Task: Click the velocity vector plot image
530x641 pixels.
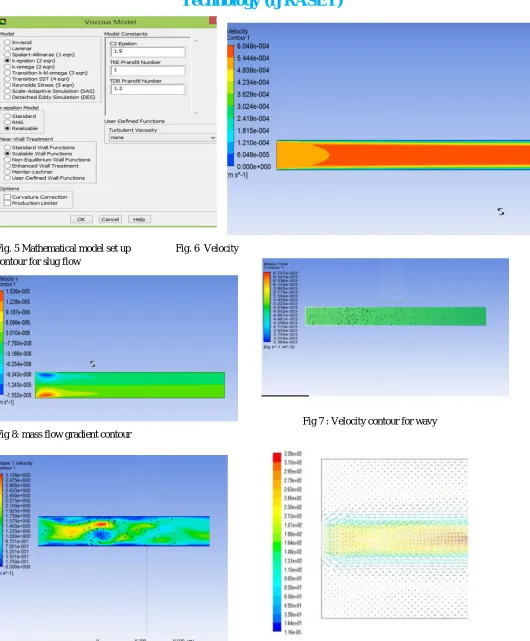Action: coord(395,539)
